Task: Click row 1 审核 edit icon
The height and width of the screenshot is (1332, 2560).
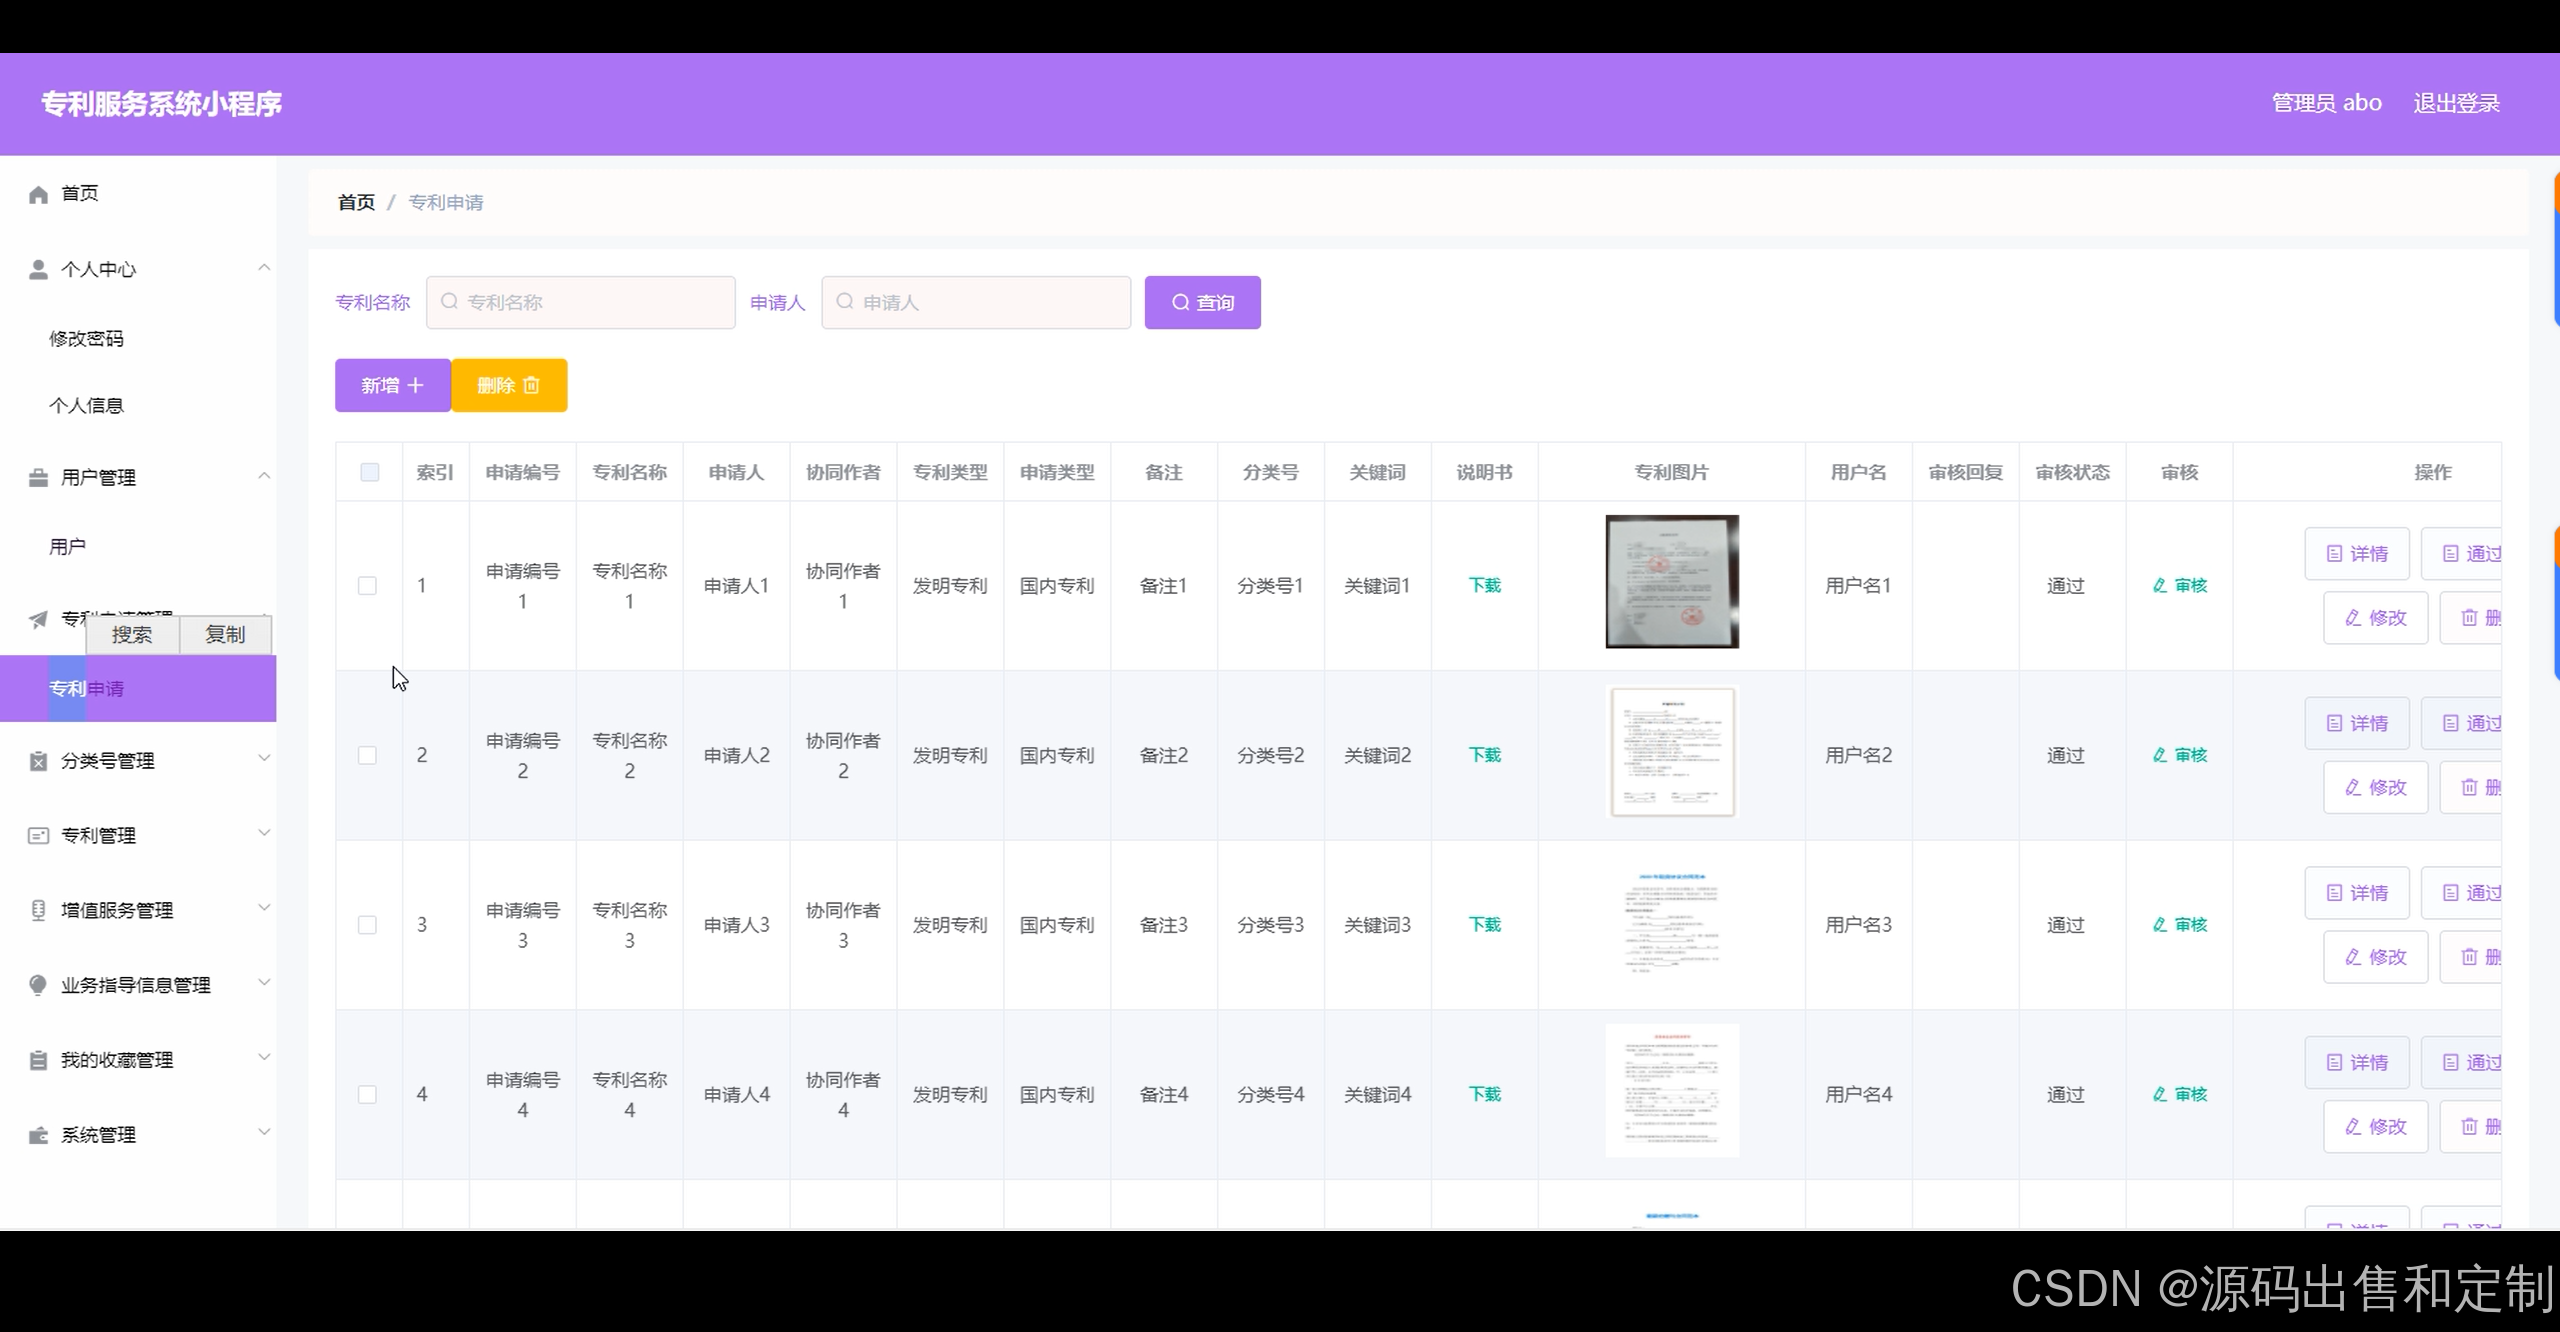Action: (2160, 586)
